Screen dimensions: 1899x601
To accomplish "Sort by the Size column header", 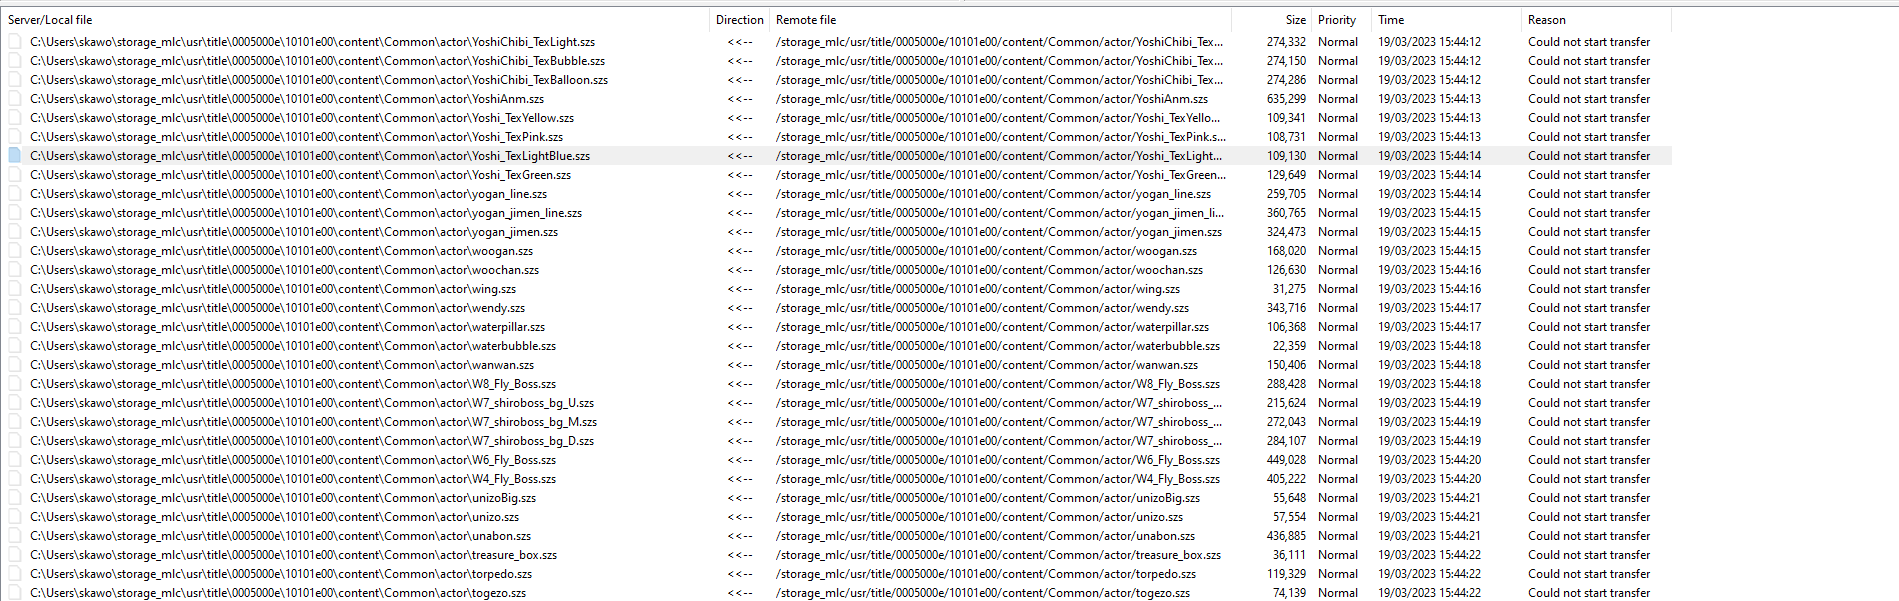I will coord(1271,20).
